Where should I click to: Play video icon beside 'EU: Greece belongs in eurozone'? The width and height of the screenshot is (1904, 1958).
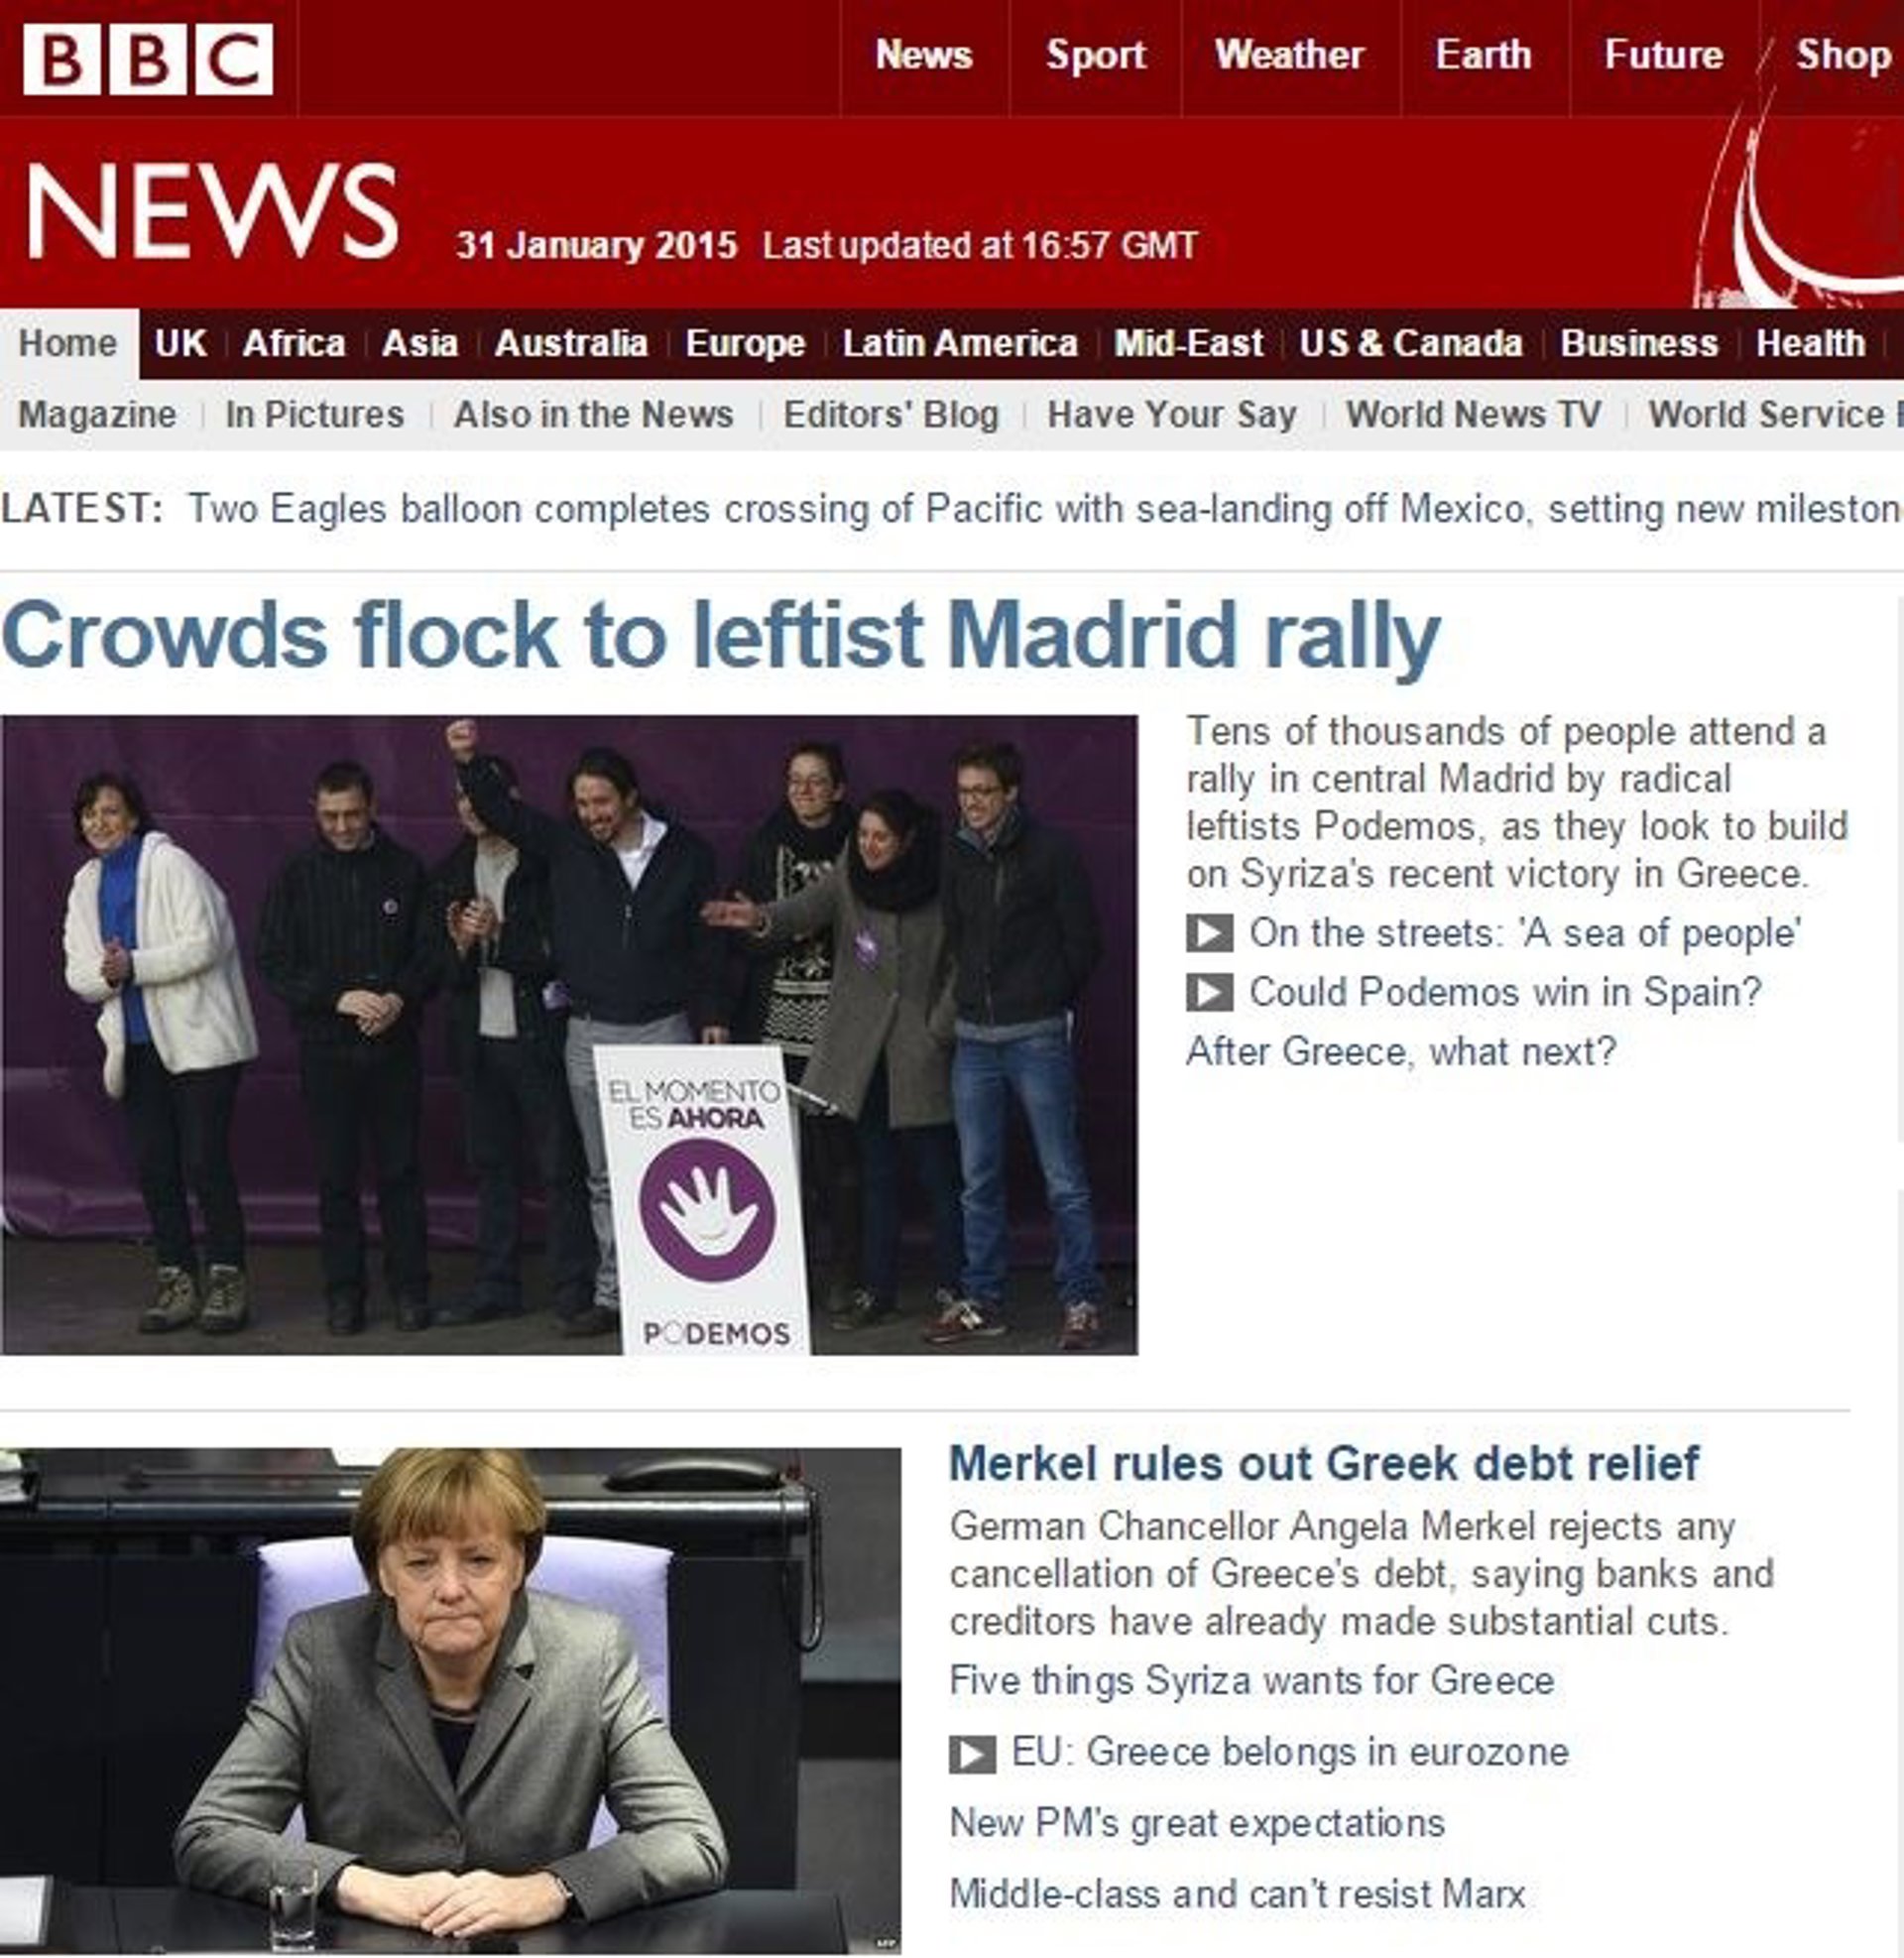coord(972,1754)
